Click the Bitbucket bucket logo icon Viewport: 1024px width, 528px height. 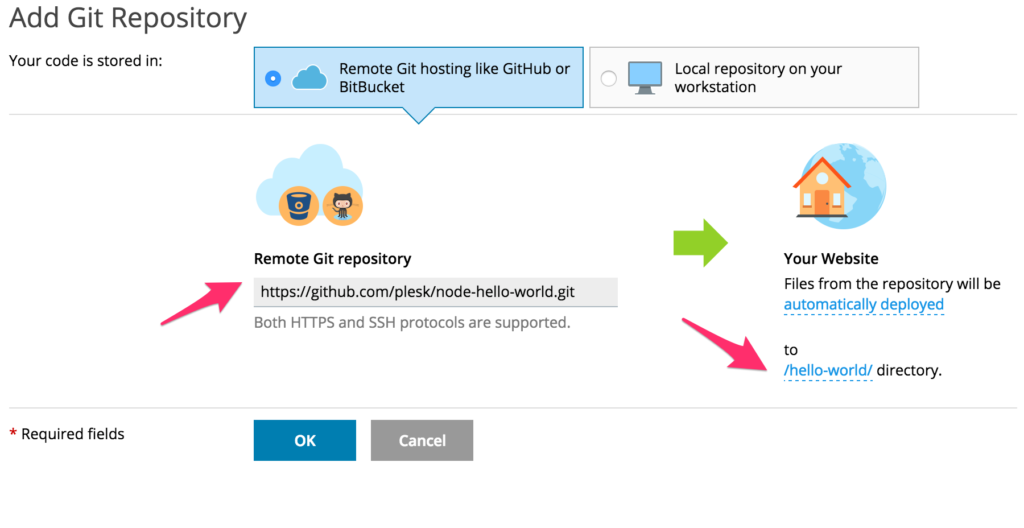[x=298, y=206]
